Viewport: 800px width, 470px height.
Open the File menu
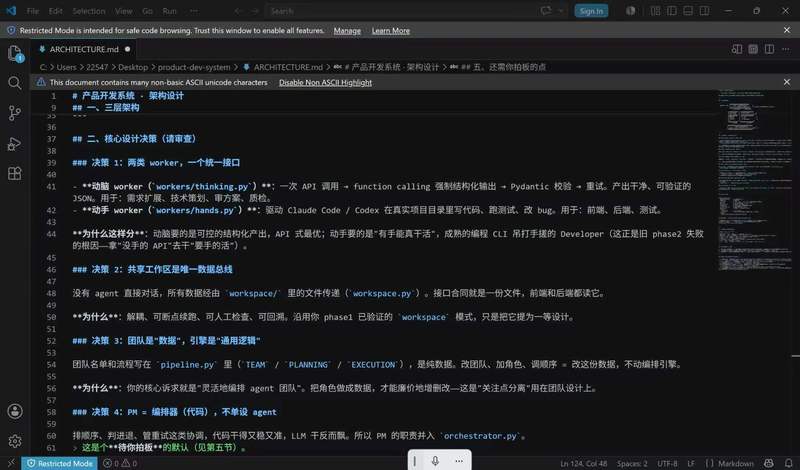[33, 11]
